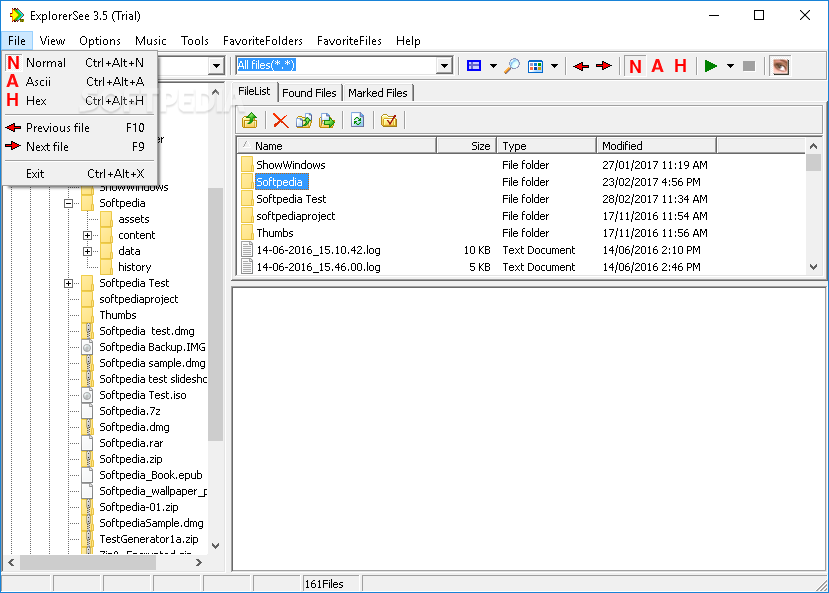Select the Thumbs folder in file list
This screenshot has width=829, height=593.
(x=275, y=233)
